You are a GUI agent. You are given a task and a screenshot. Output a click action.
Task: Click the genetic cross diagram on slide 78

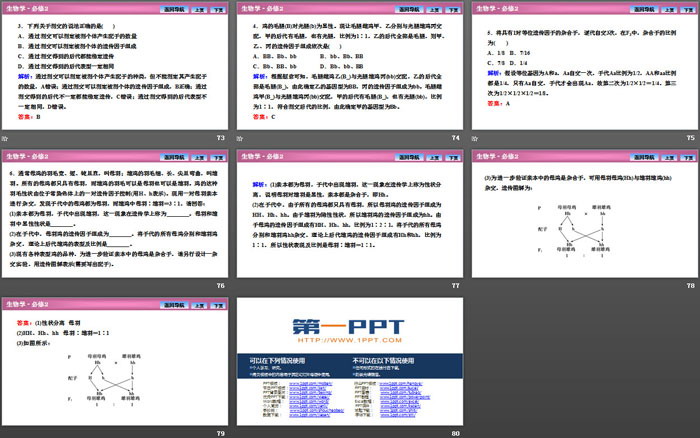coord(580,236)
